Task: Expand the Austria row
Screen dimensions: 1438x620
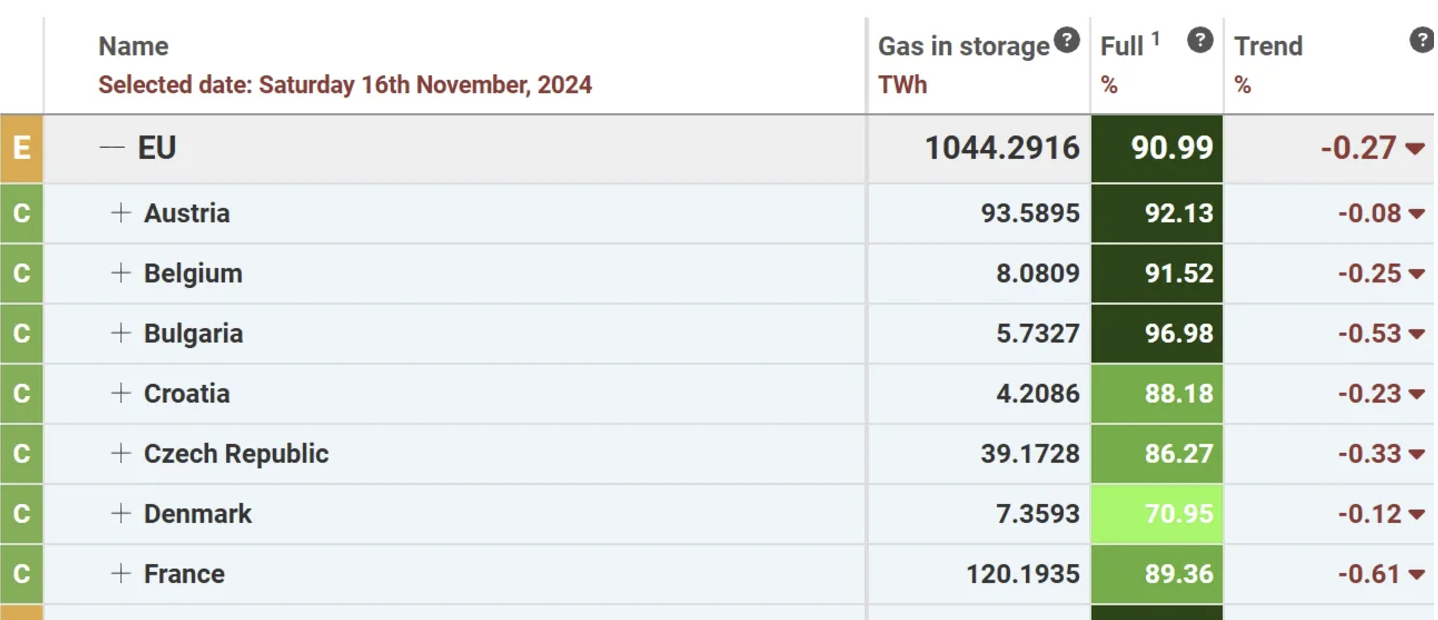Action: (x=120, y=213)
